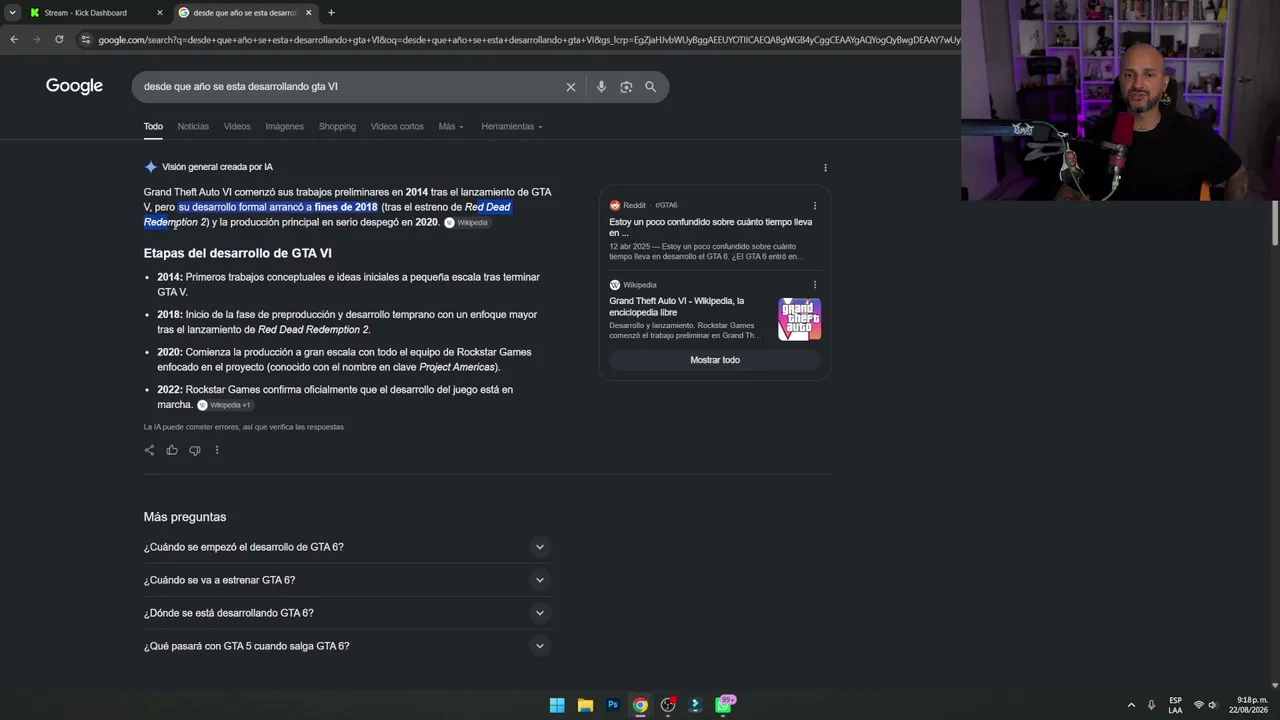Click the microphone icon in system tray
This screenshot has height=720, width=1280.
1151,705
